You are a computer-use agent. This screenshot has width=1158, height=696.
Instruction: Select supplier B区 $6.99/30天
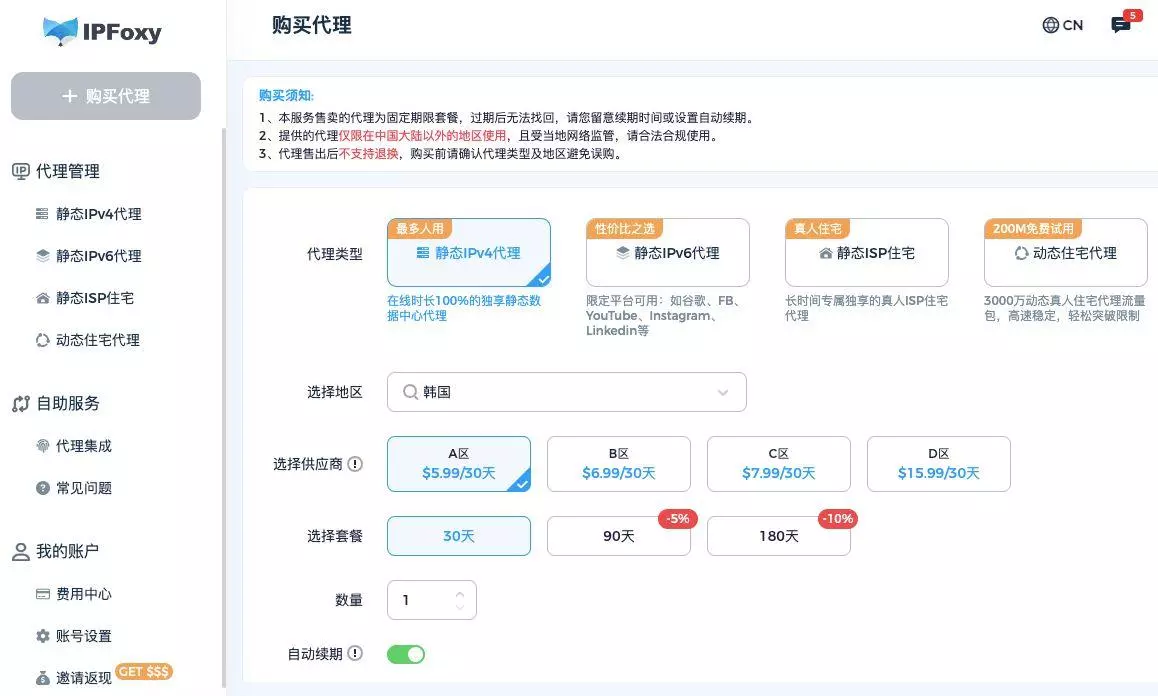pyautogui.click(x=619, y=464)
